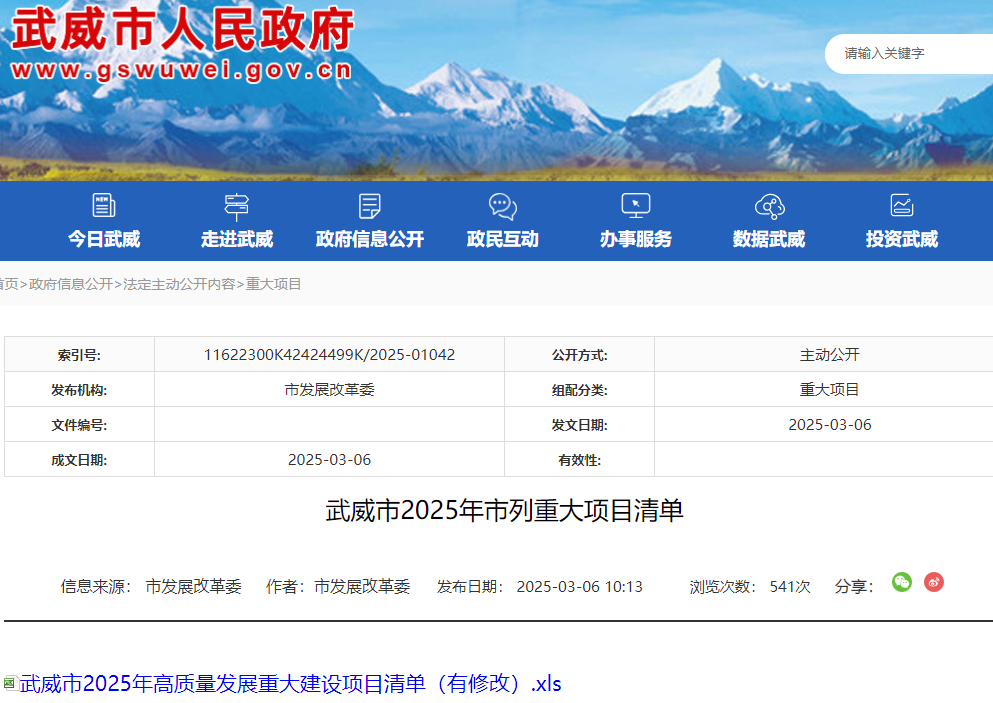This screenshot has height=703, width=993.
Task: Click the 投资武威 chart icon
Action: [902, 206]
